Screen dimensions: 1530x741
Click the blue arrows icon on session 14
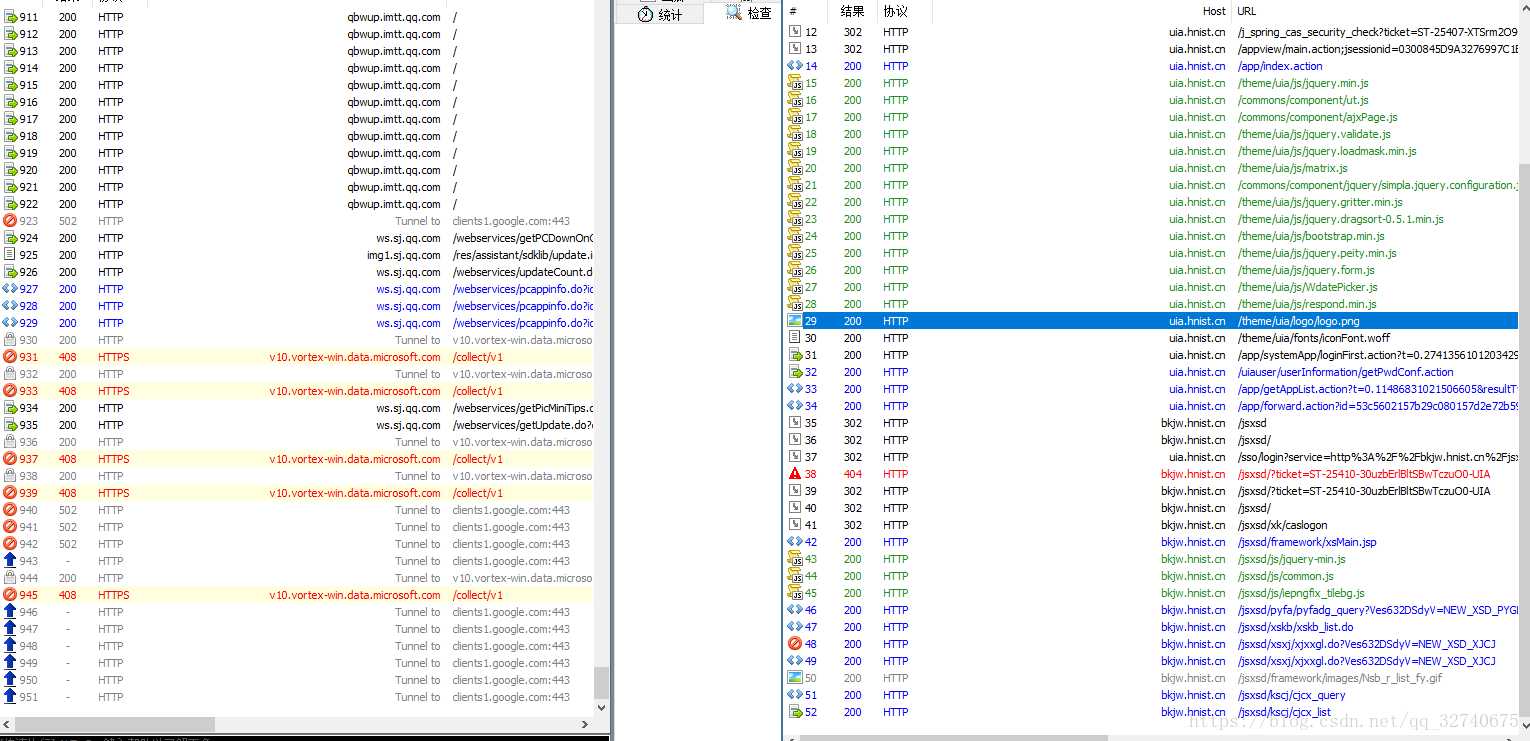[x=795, y=66]
